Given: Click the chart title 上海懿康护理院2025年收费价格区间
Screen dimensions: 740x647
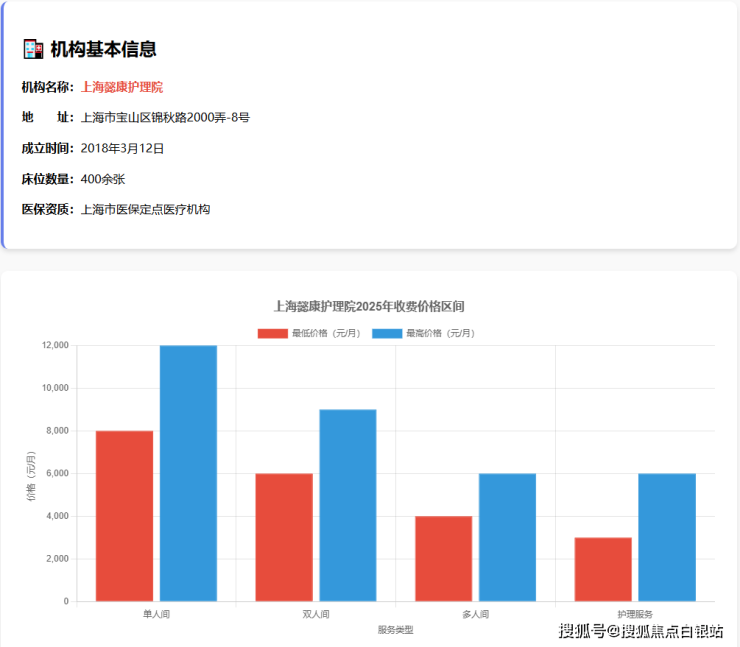Looking at the screenshot, I should tap(369, 306).
